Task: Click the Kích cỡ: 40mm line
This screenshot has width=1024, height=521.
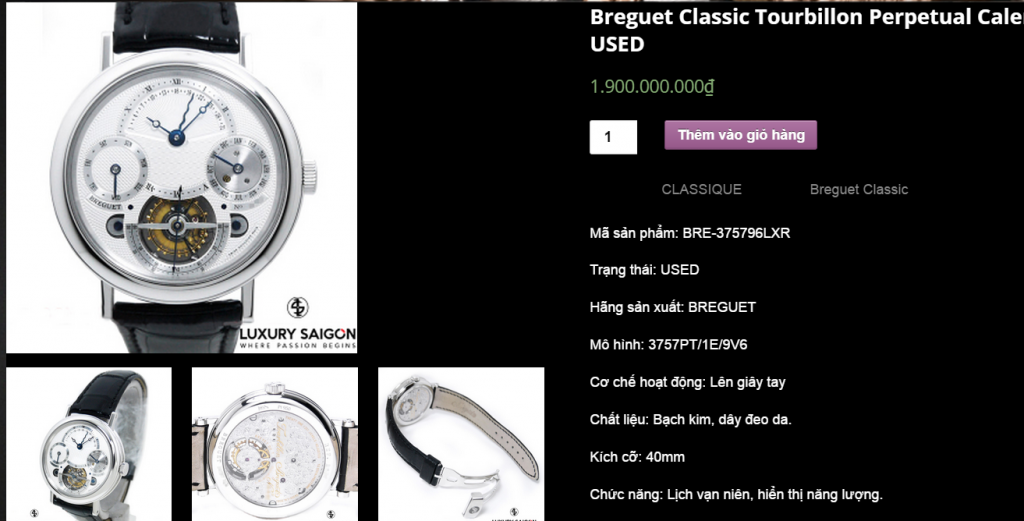Action: pyautogui.click(x=637, y=457)
